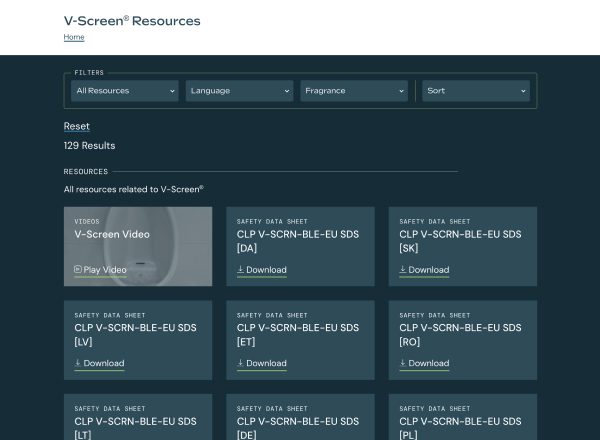This screenshot has width=600, height=440.
Task: Click the 129 Results count text
Action: click(x=90, y=146)
